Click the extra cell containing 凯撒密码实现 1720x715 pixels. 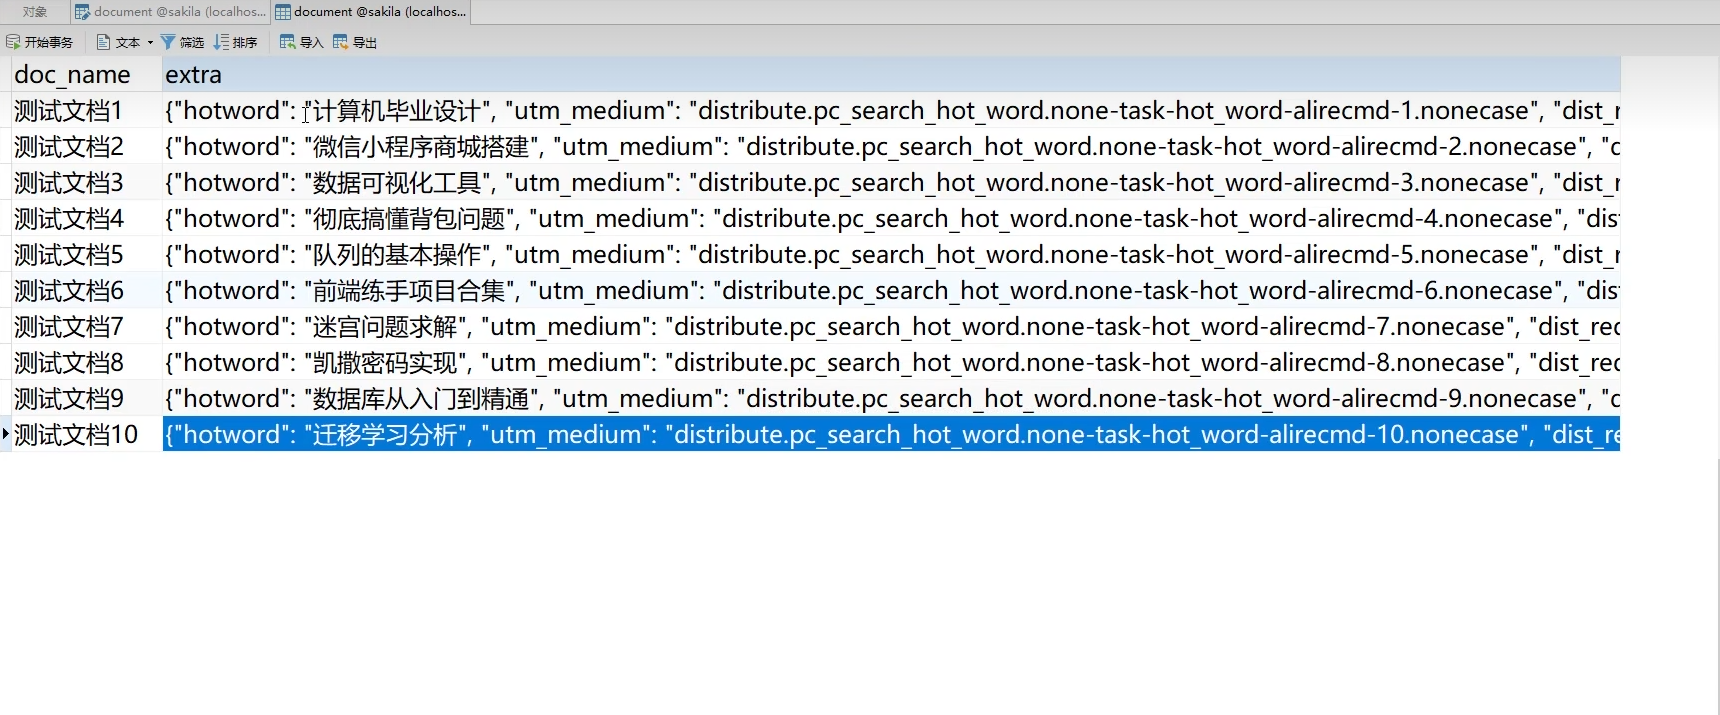(x=891, y=363)
